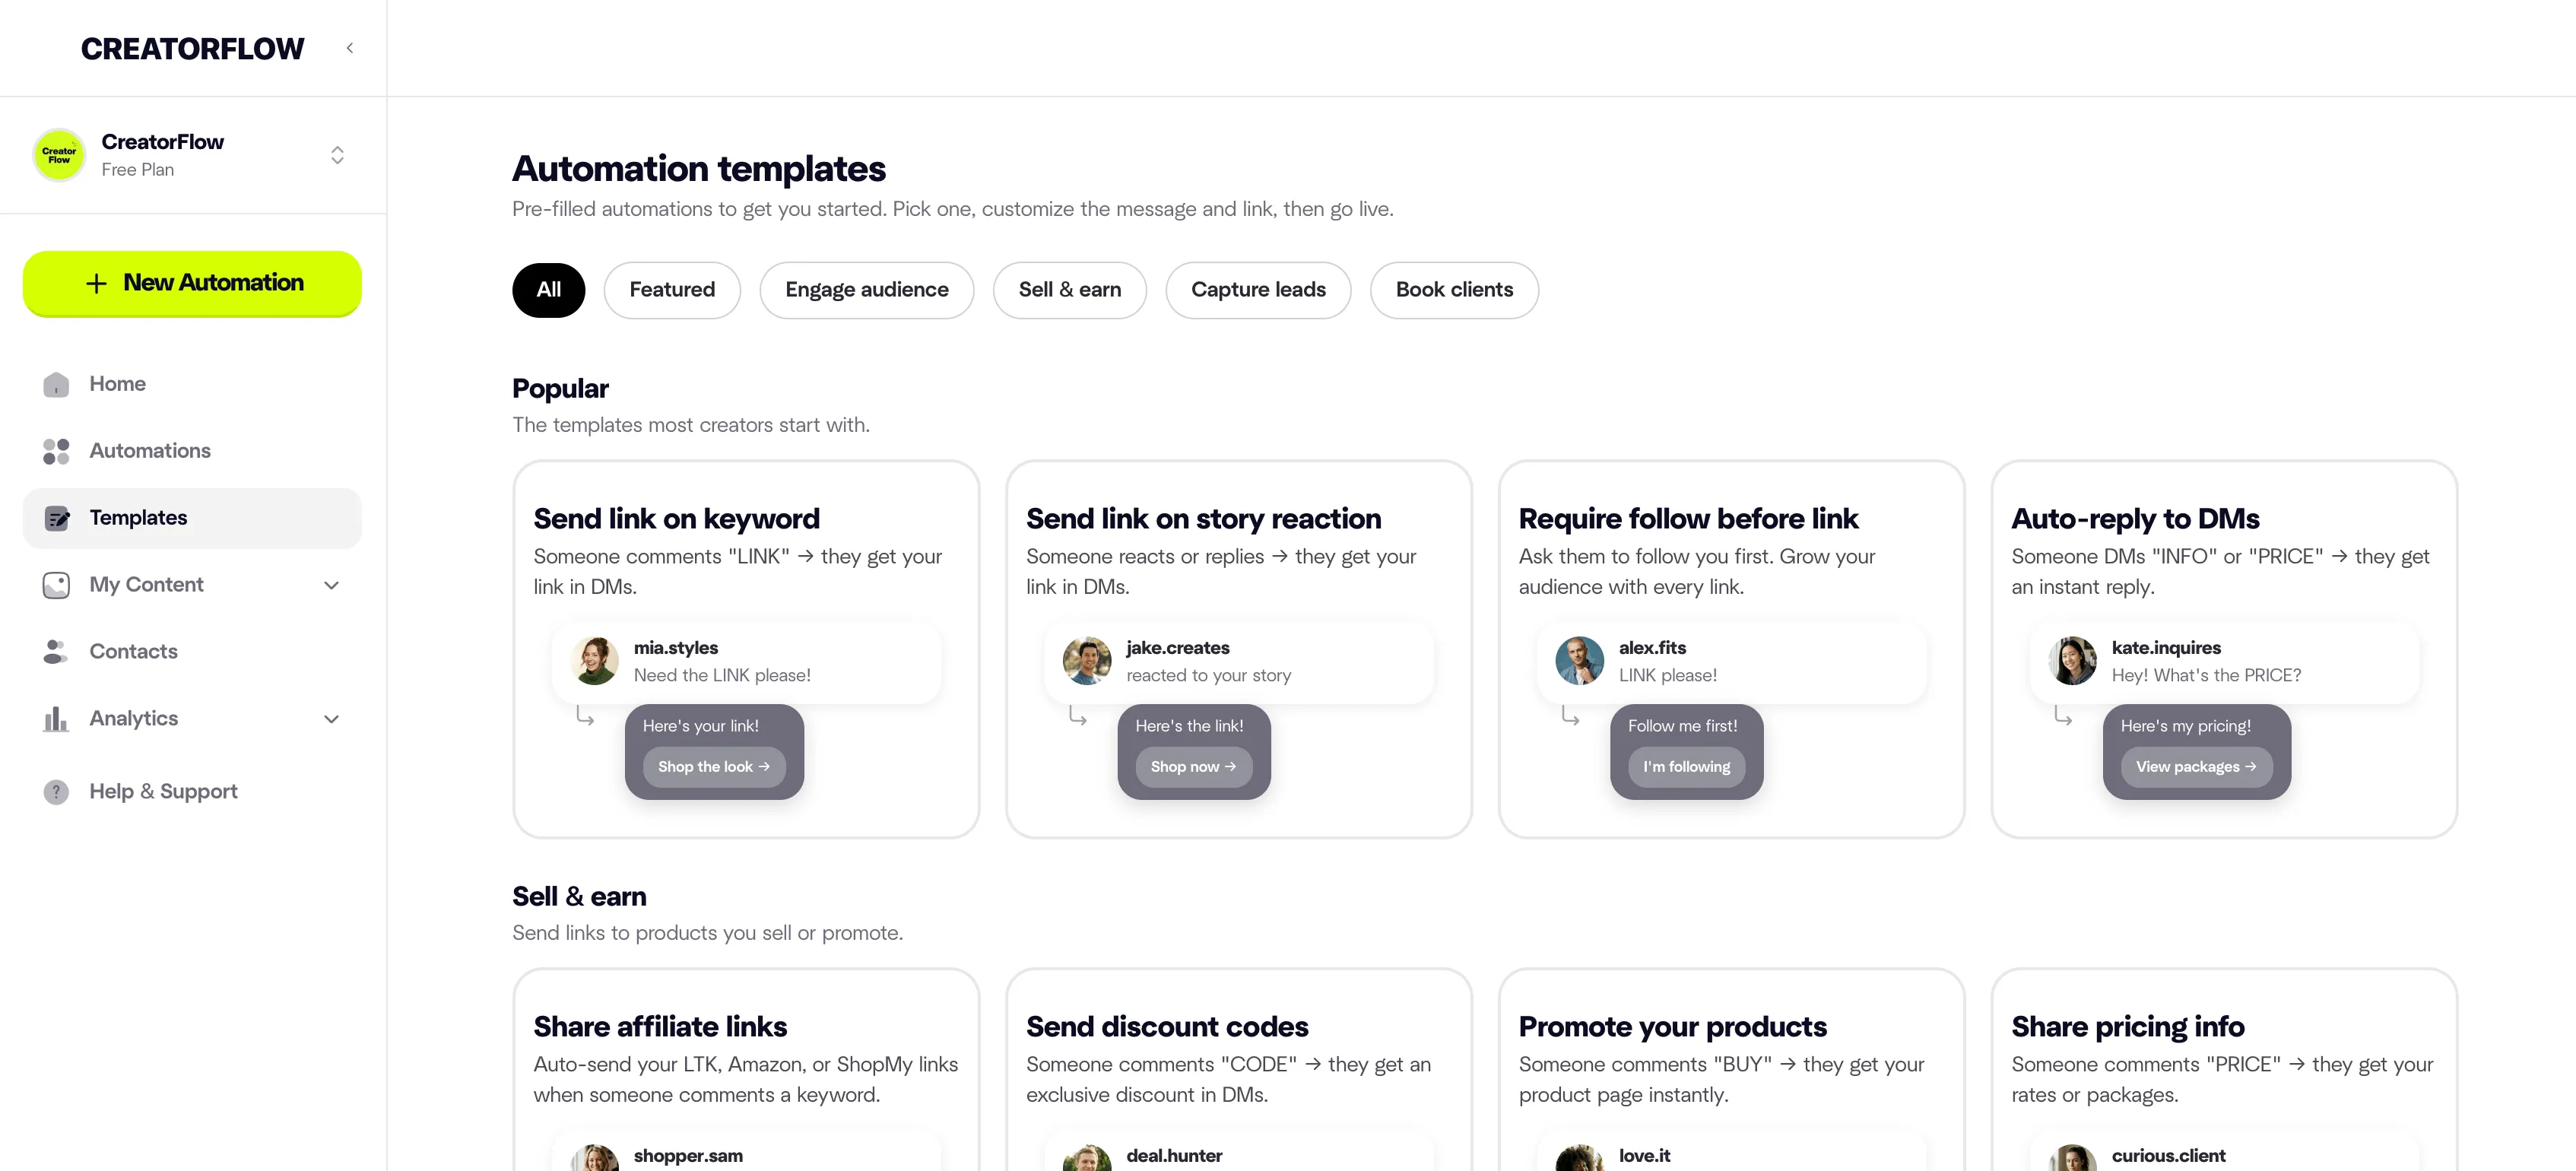Viewport: 2576px width, 1171px height.
Task: Expand the My Content section
Action: coord(331,585)
